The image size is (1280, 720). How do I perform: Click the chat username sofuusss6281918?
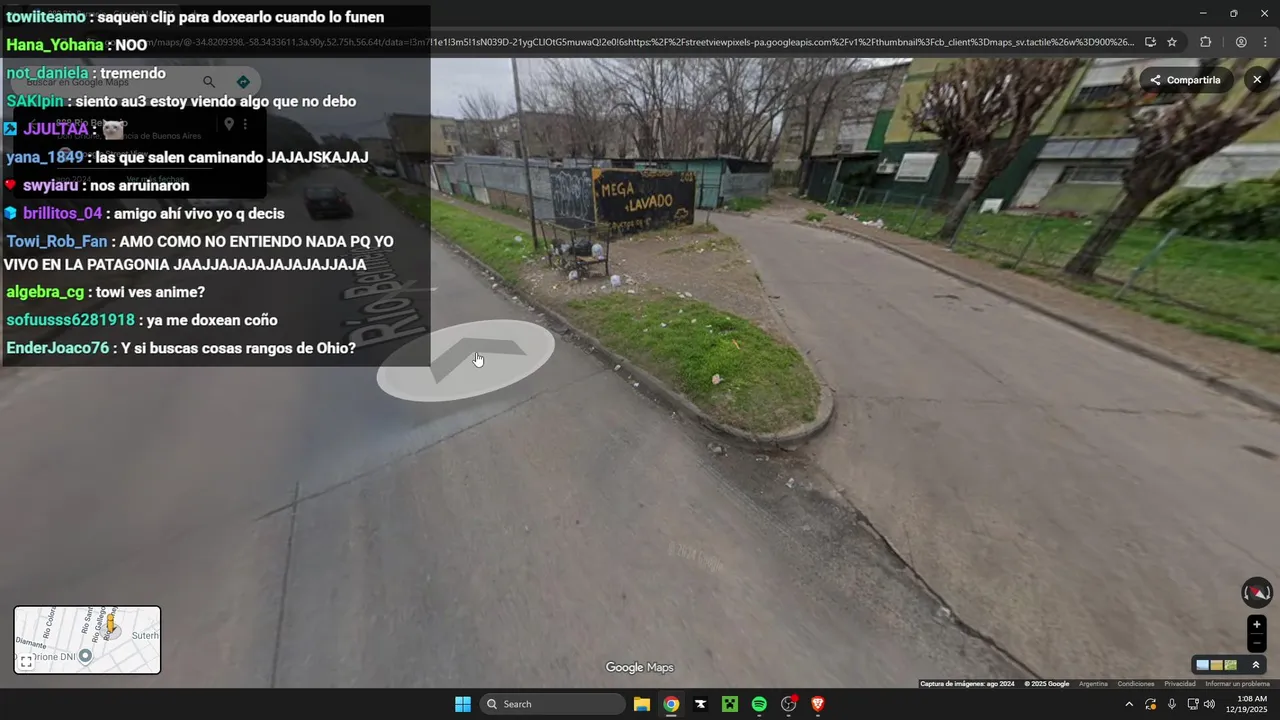[70, 320]
